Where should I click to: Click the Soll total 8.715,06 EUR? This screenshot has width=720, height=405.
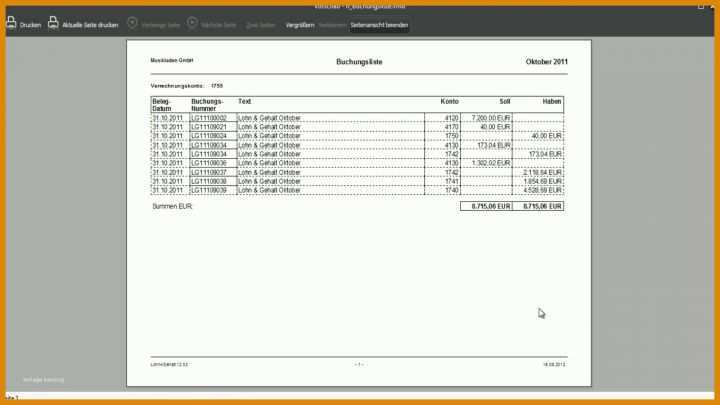pos(491,207)
